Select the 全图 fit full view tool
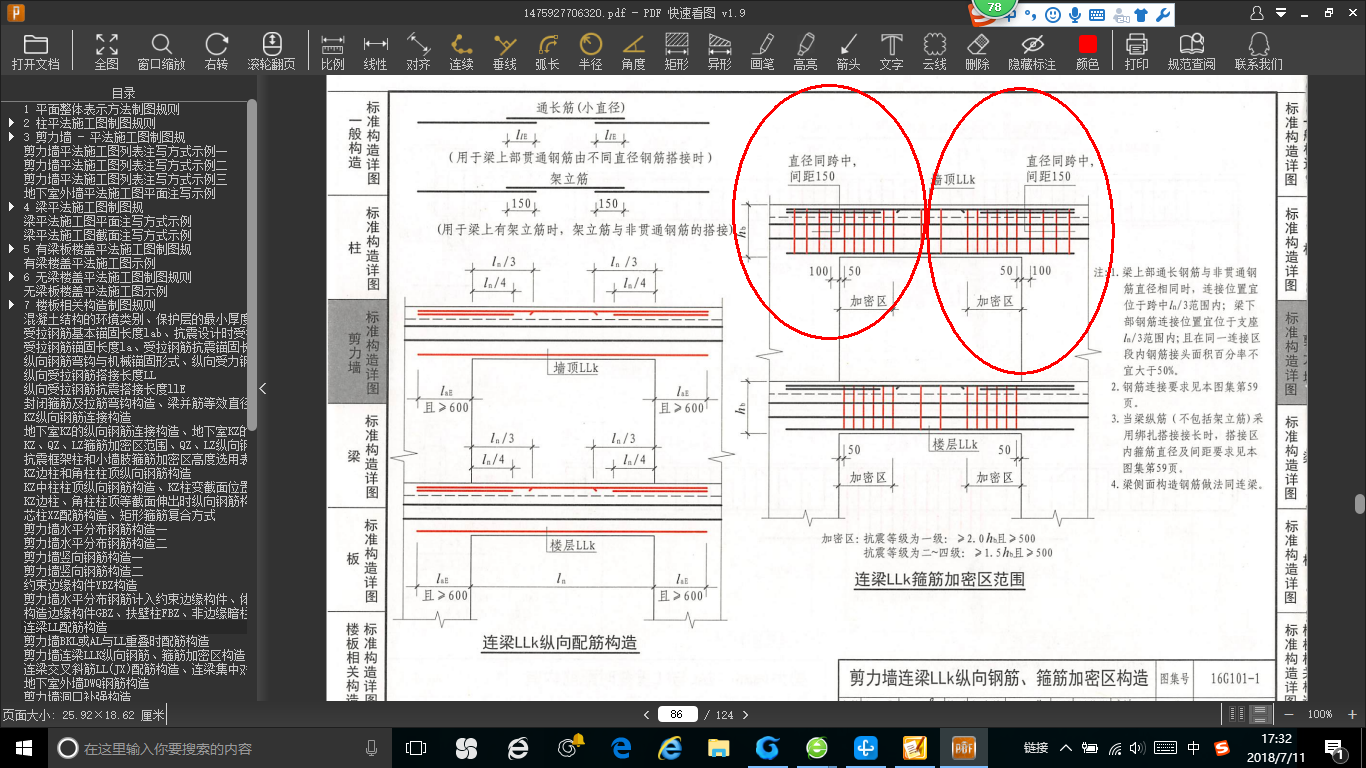The image size is (1366, 768). pos(107,51)
